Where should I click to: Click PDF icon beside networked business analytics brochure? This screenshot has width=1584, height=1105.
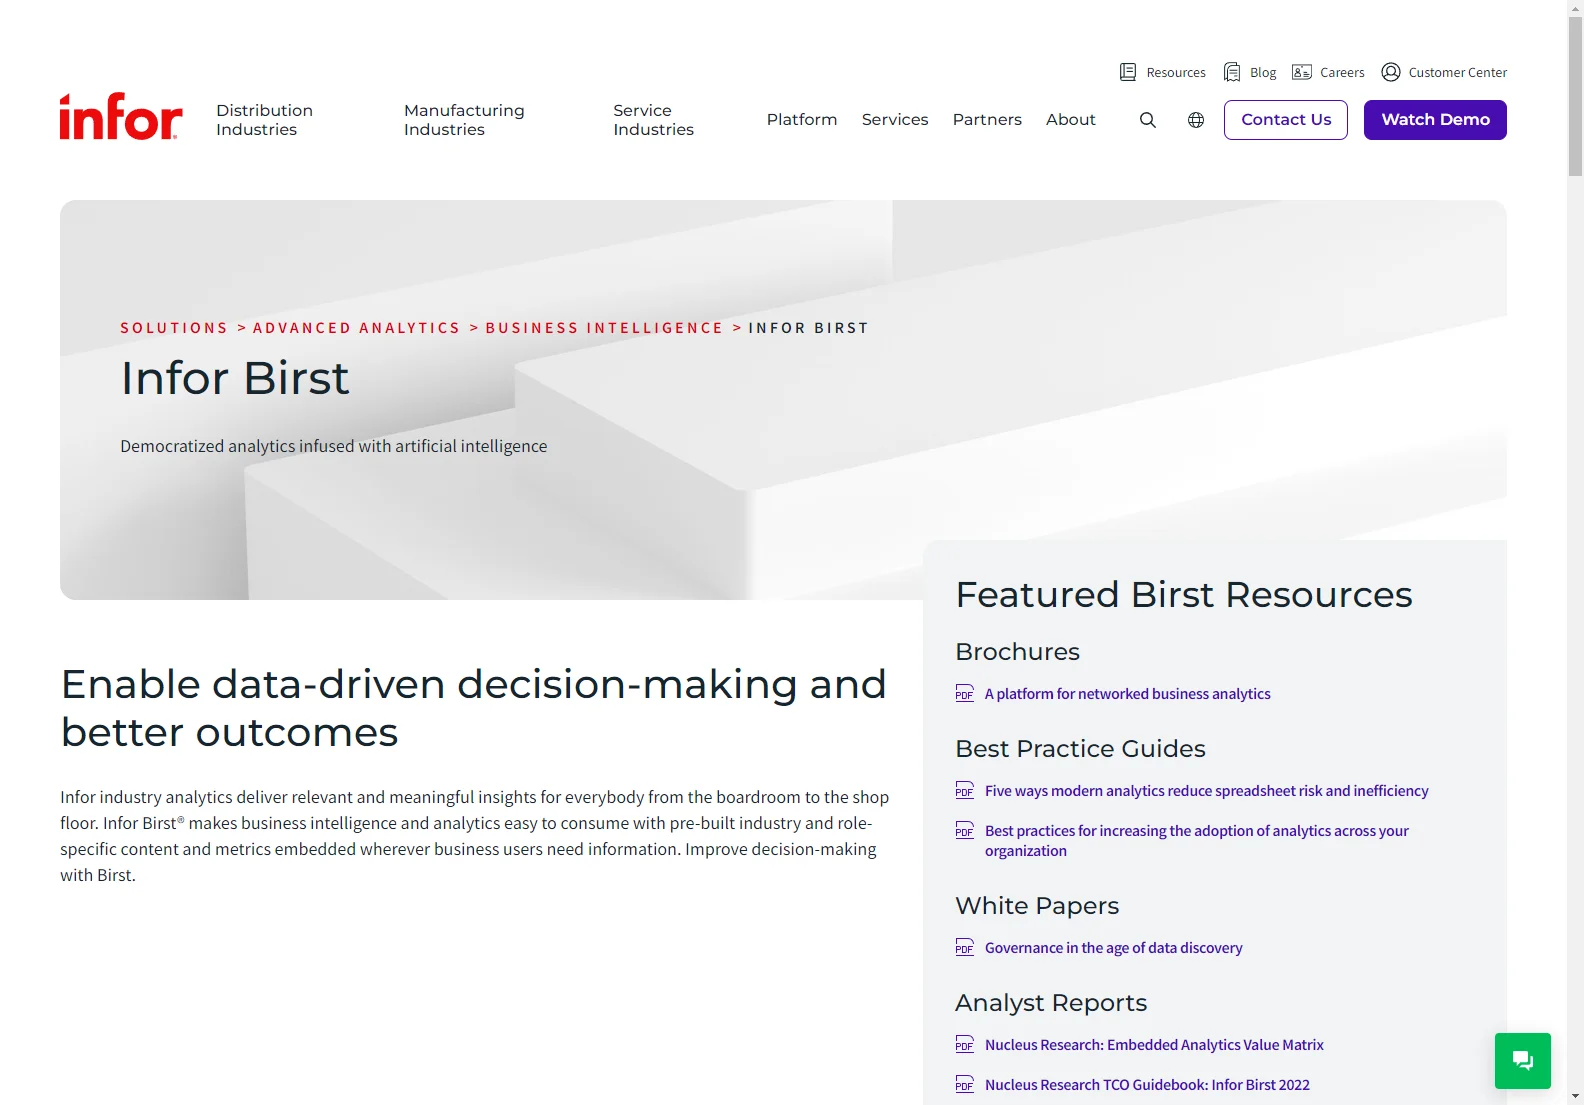tap(965, 694)
